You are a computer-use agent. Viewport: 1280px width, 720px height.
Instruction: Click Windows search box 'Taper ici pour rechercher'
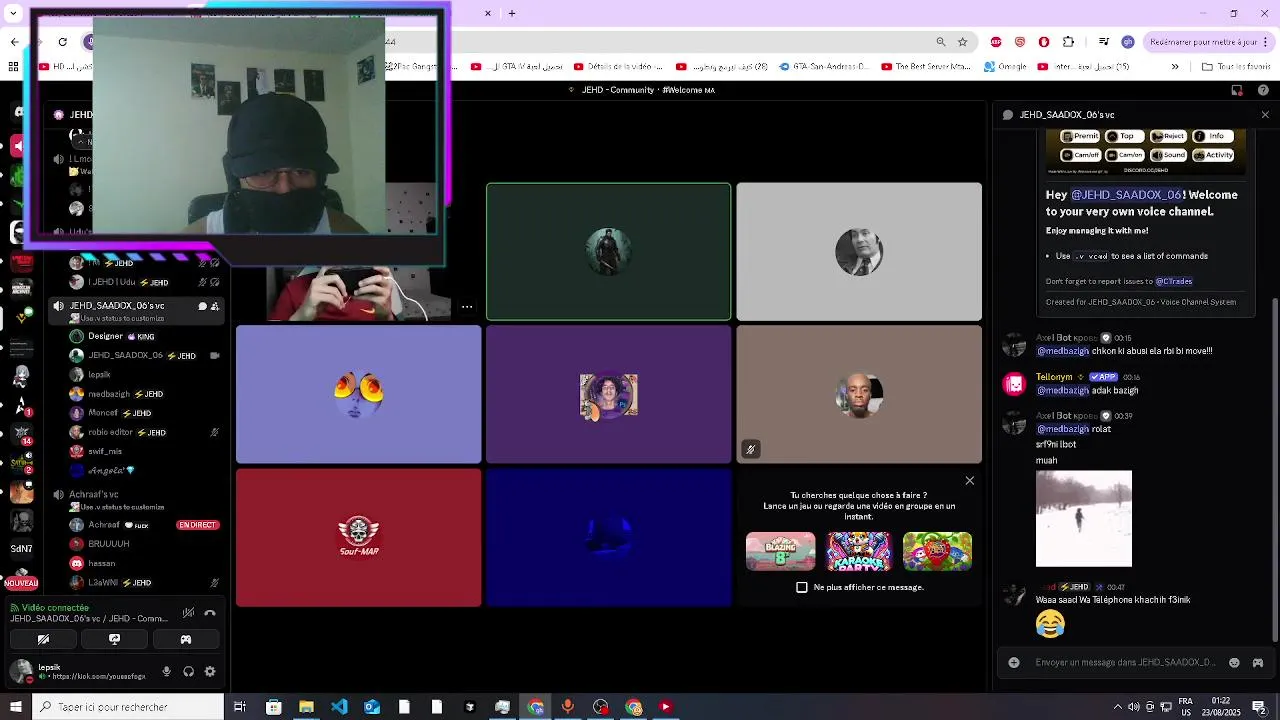[x=128, y=707]
